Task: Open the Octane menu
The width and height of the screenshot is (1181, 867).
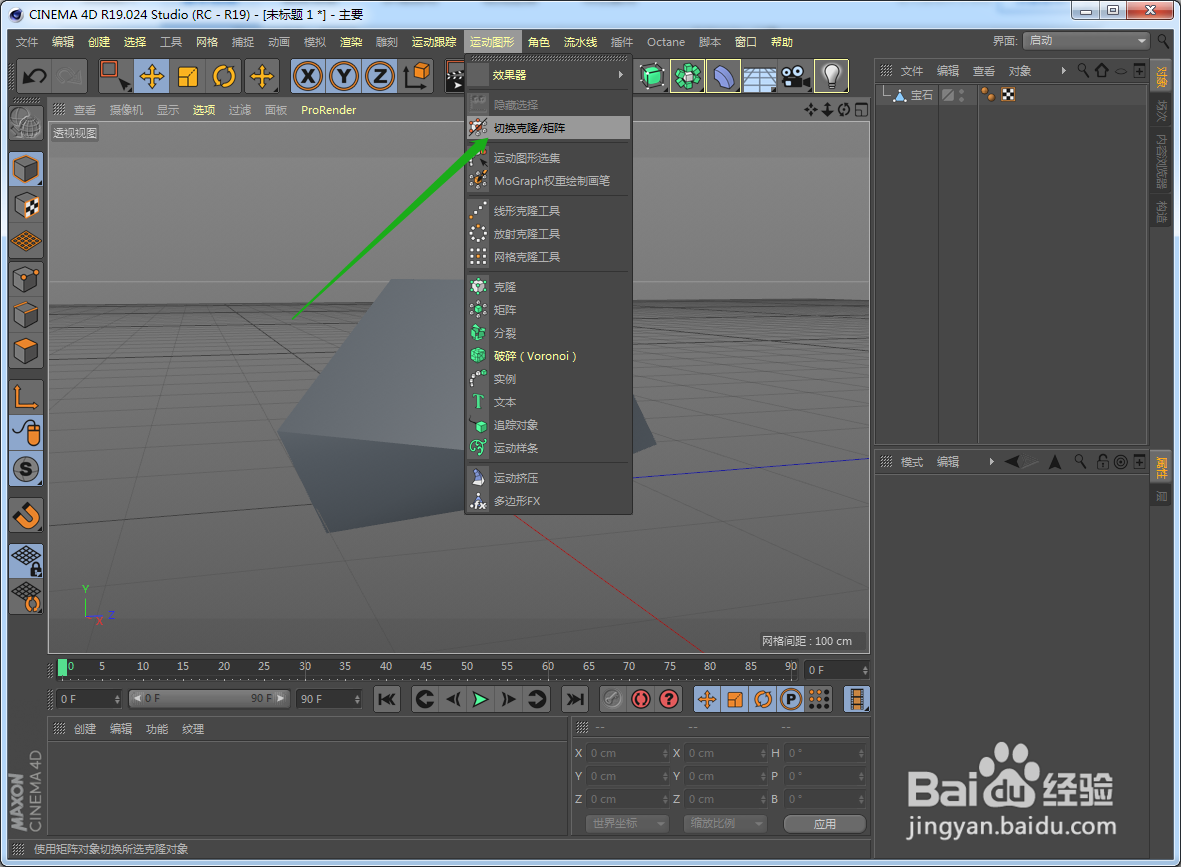Action: (x=666, y=42)
